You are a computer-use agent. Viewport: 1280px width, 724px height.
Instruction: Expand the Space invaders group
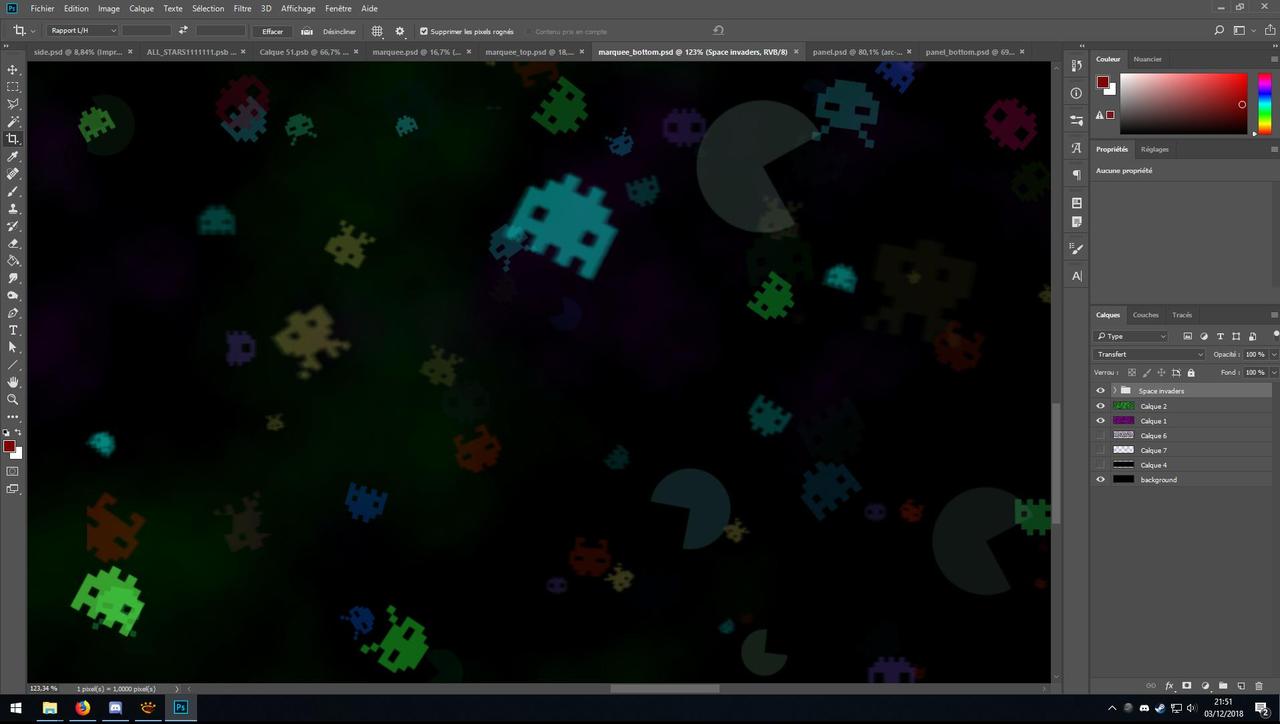click(1114, 391)
